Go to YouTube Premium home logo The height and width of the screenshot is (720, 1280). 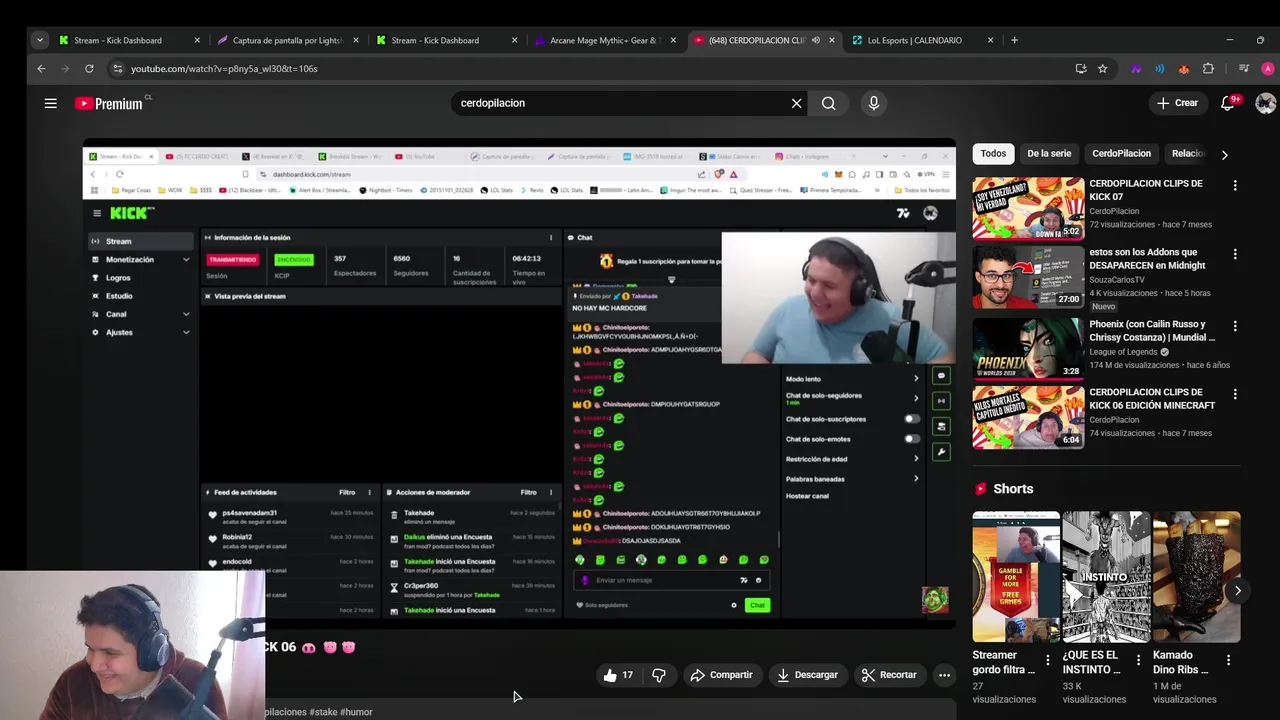click(109, 103)
